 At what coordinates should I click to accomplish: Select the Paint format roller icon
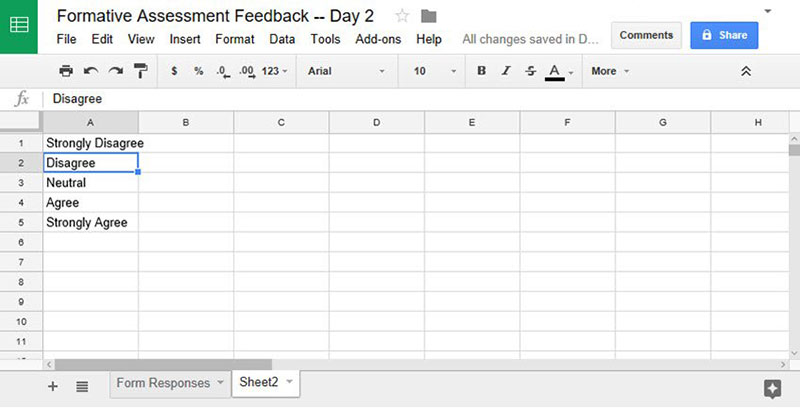[x=140, y=71]
